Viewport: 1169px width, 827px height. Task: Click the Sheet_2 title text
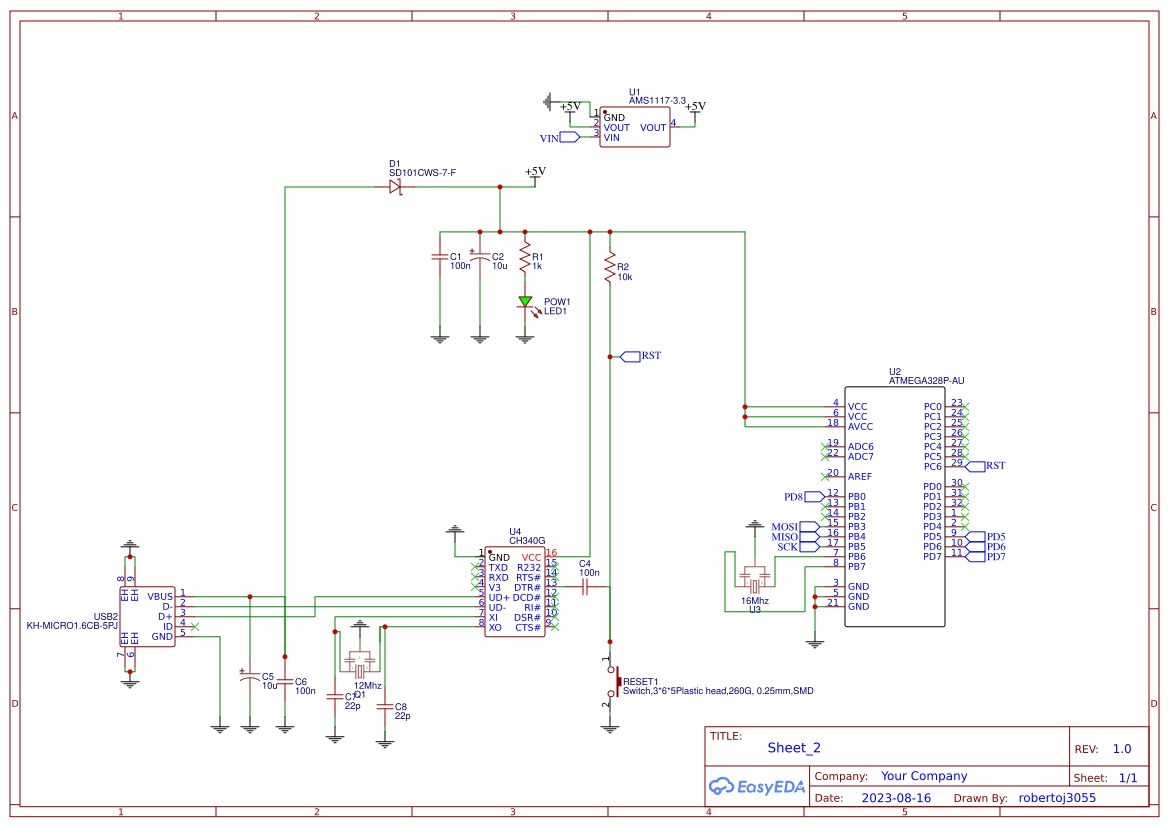792,747
